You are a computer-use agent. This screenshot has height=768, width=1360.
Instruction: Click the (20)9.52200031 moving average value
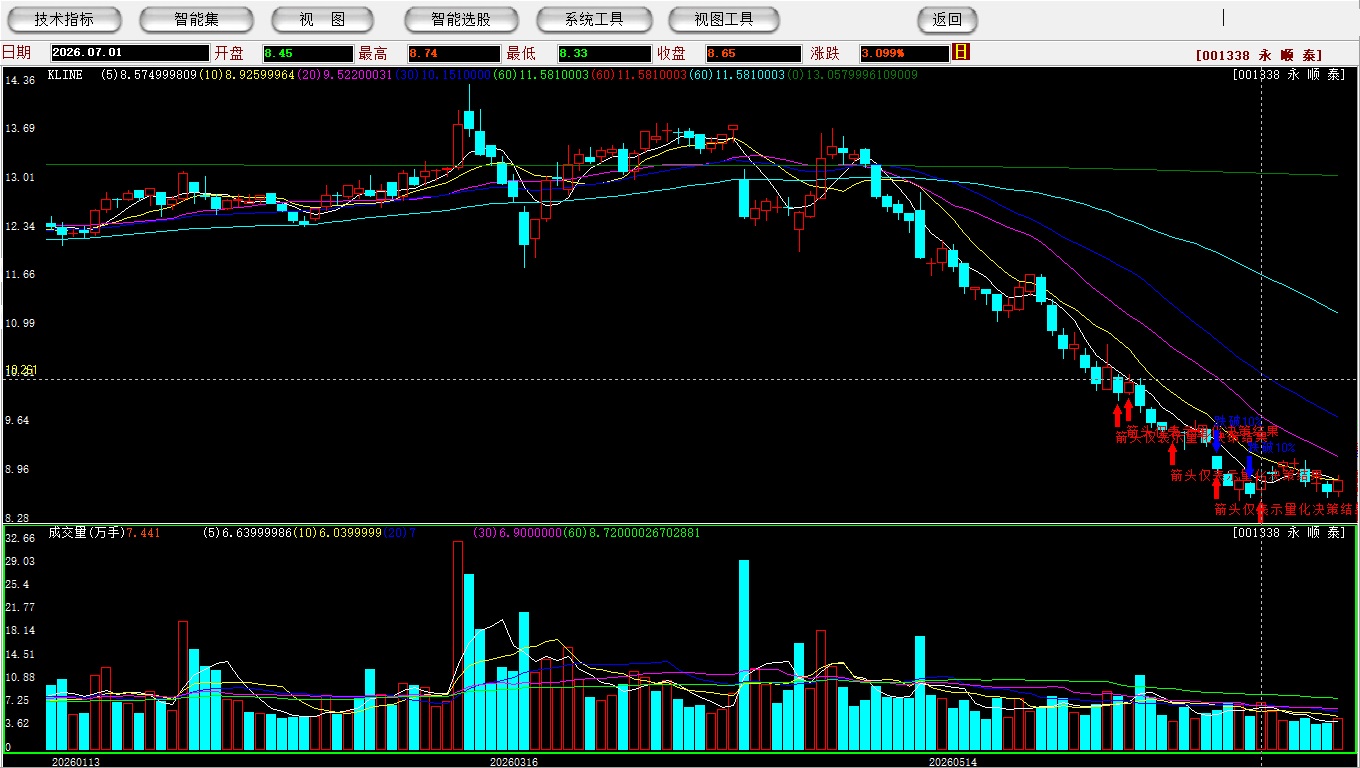(x=345, y=74)
